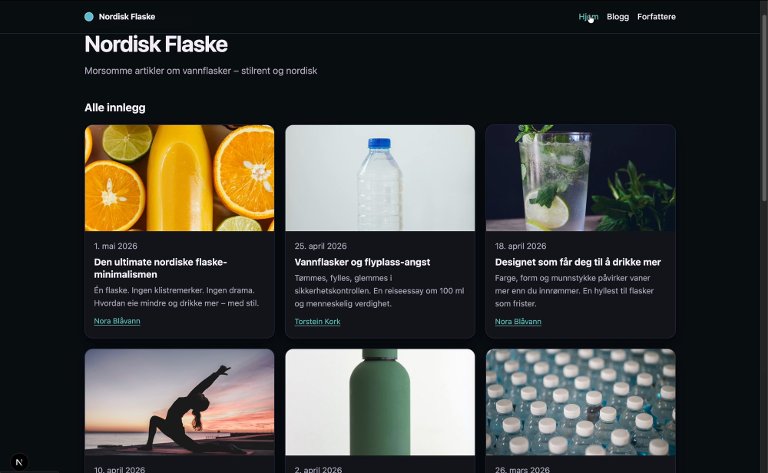The height and width of the screenshot is (473, 768).
Task: Open the Blogg menu item
Action: pyautogui.click(x=618, y=17)
